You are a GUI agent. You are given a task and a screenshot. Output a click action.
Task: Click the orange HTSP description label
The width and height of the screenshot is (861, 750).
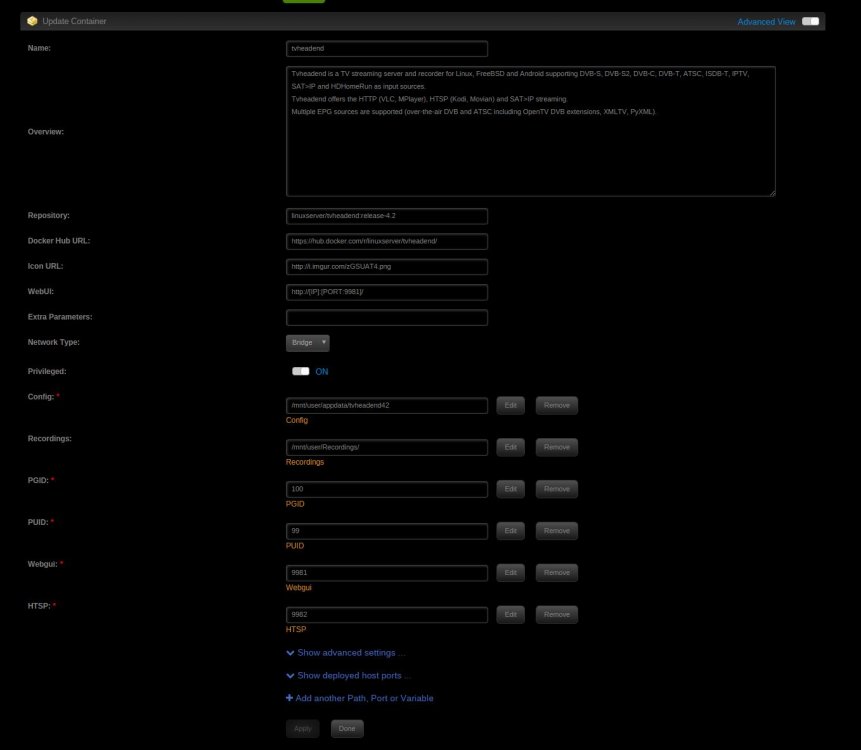pos(296,629)
